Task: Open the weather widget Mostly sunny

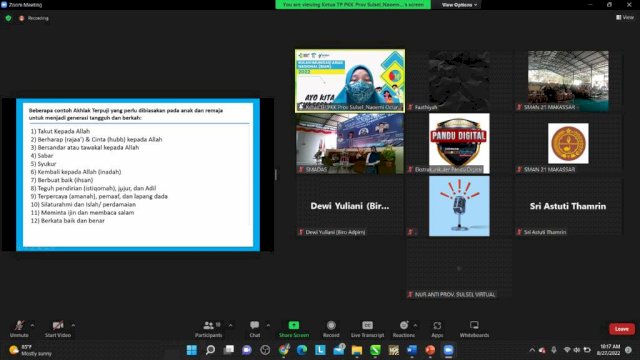Action: [x=31, y=350]
